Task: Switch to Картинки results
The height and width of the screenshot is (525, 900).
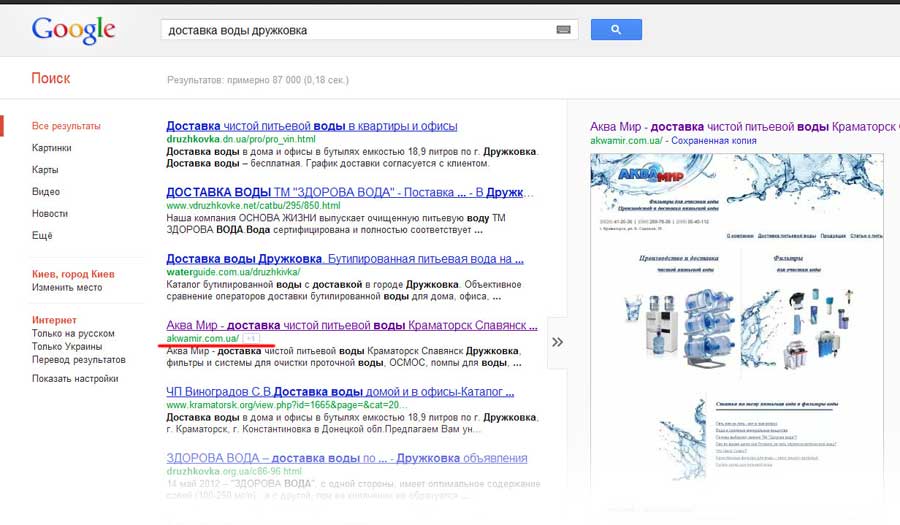Action: (x=52, y=147)
